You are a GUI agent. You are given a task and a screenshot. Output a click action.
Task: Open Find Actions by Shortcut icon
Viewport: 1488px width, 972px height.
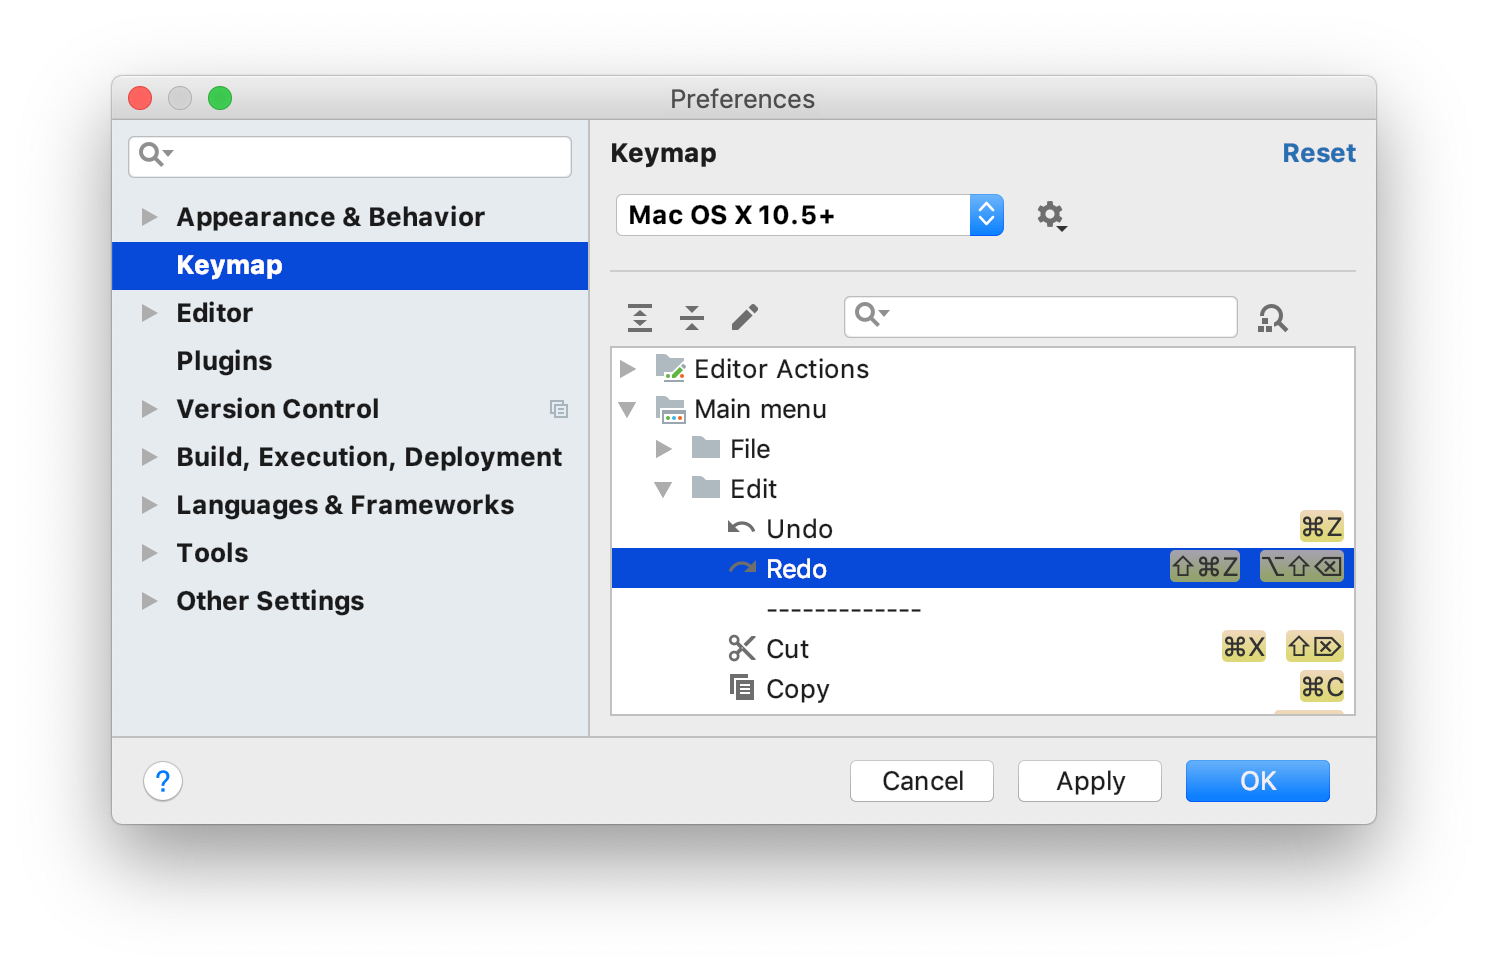tap(1272, 318)
